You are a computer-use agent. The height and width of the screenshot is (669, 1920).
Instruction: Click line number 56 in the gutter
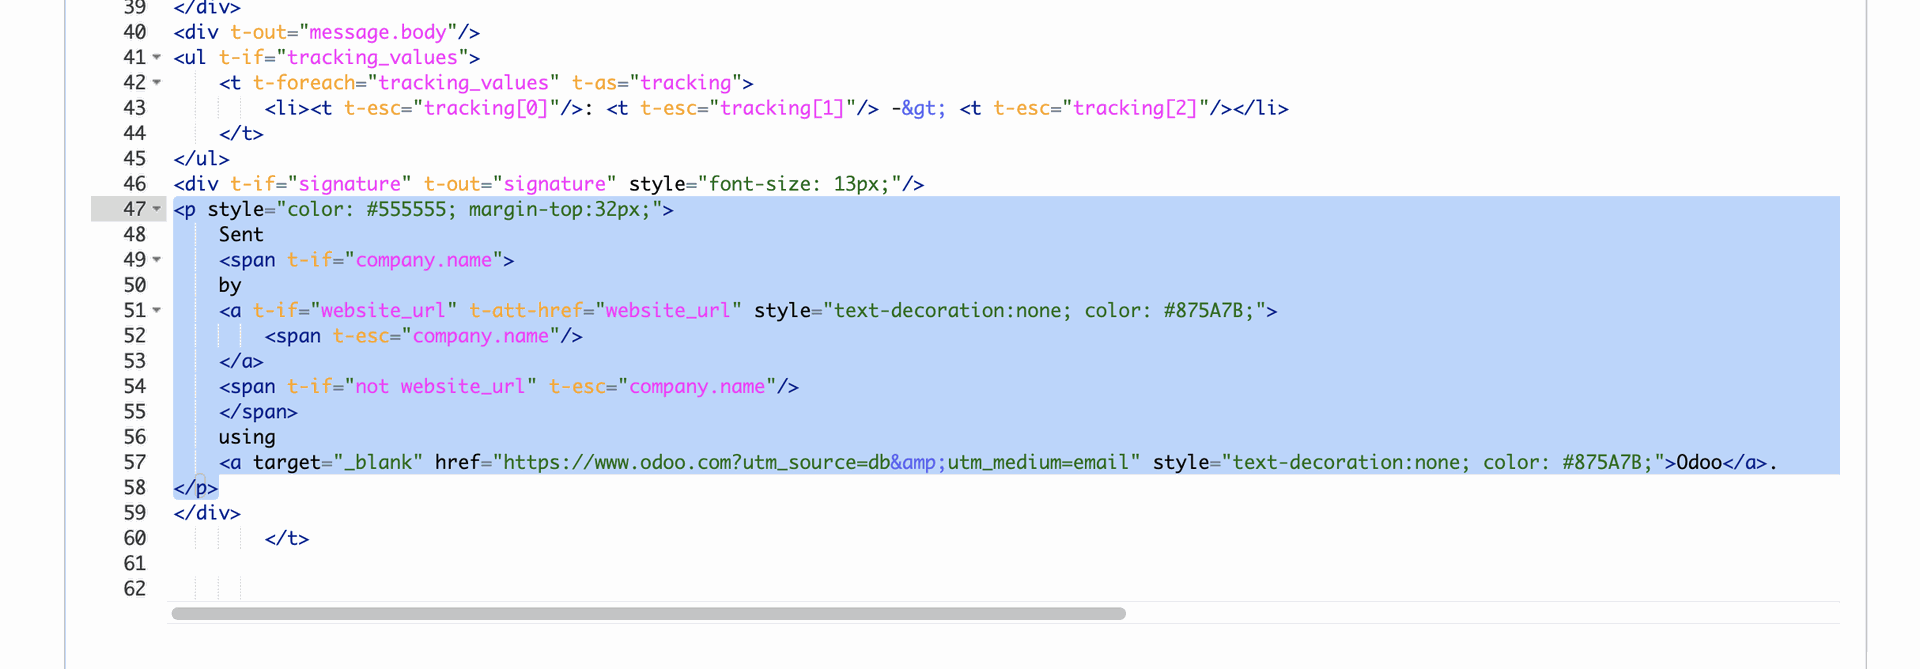point(135,437)
